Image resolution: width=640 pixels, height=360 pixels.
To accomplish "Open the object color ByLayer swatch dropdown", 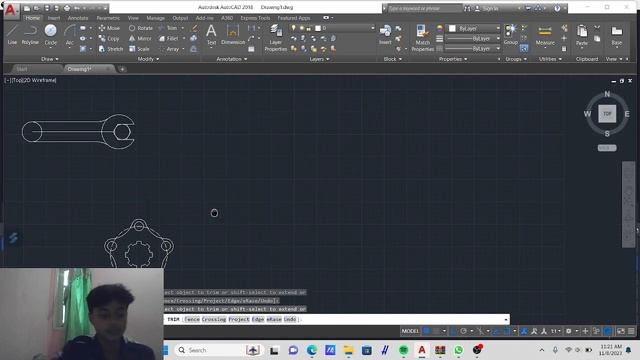I will [473, 28].
